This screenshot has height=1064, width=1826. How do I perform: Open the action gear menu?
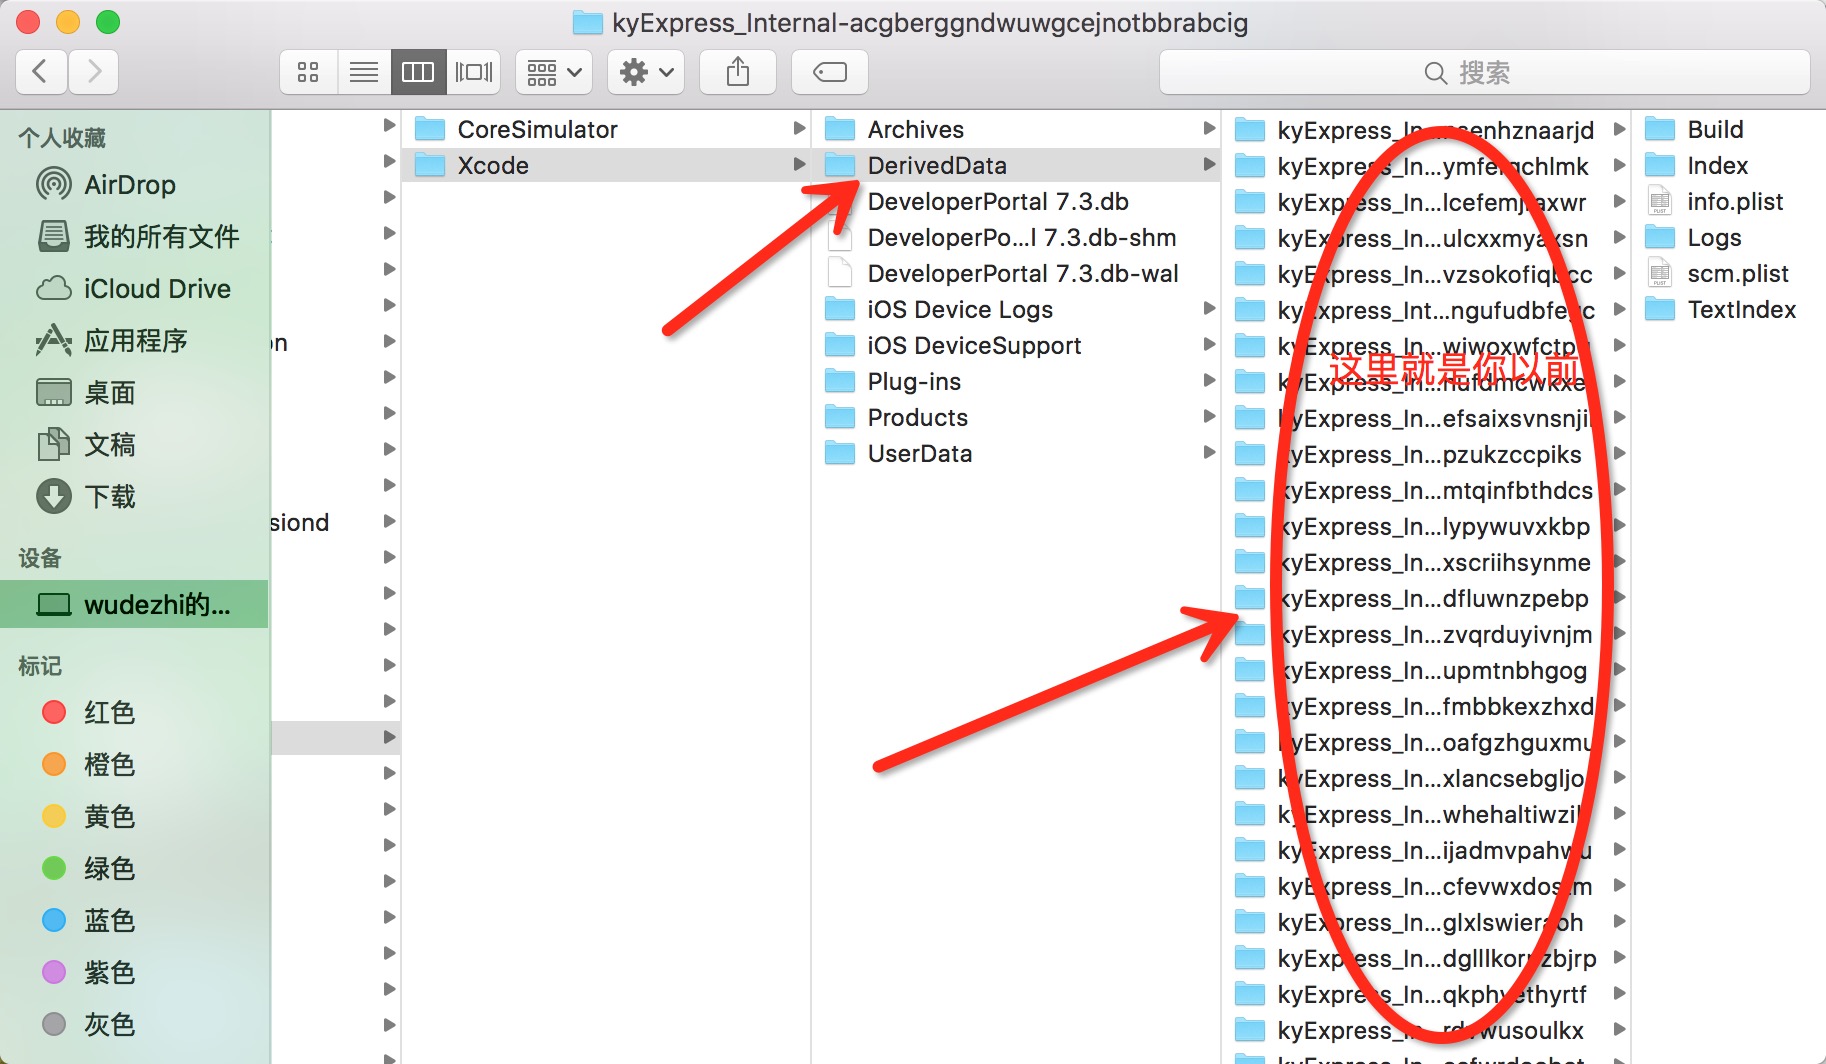tap(646, 72)
